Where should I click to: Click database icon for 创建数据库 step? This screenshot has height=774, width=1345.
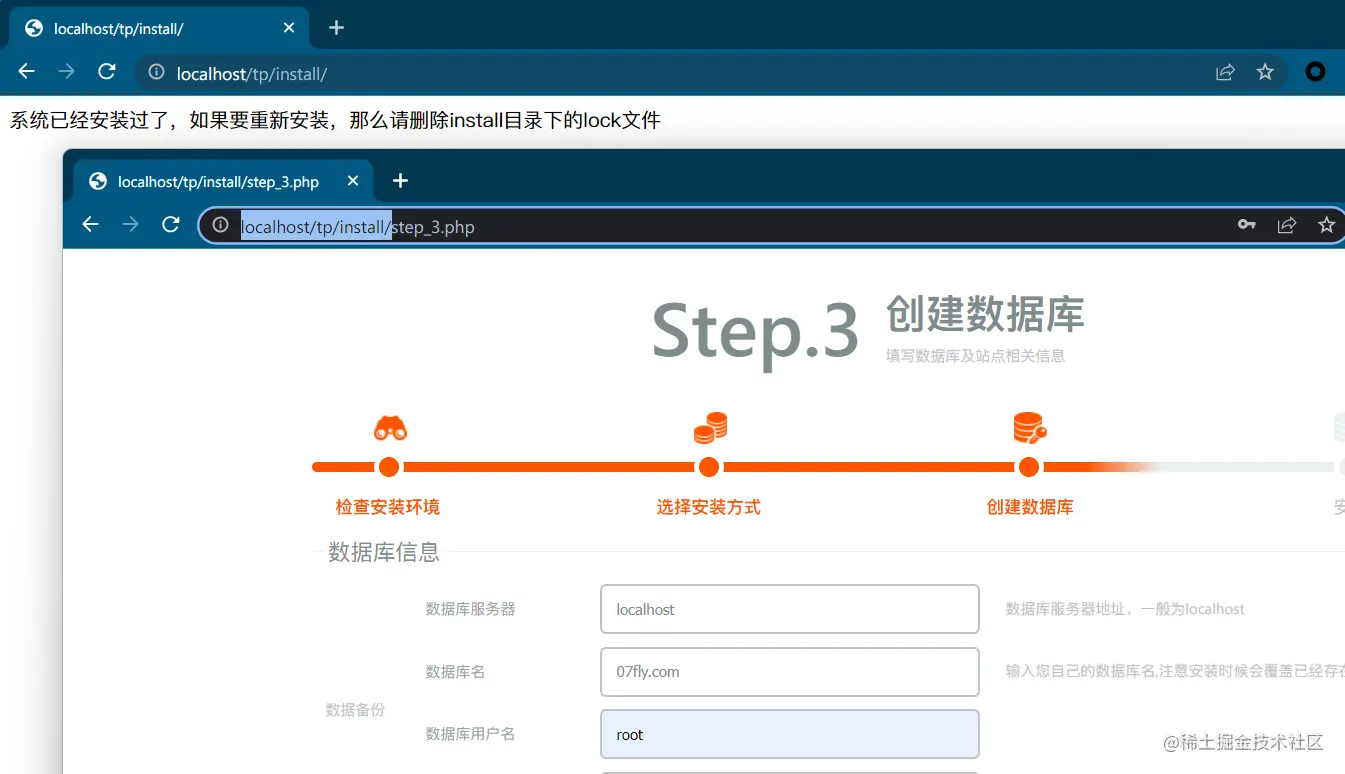(1030, 428)
